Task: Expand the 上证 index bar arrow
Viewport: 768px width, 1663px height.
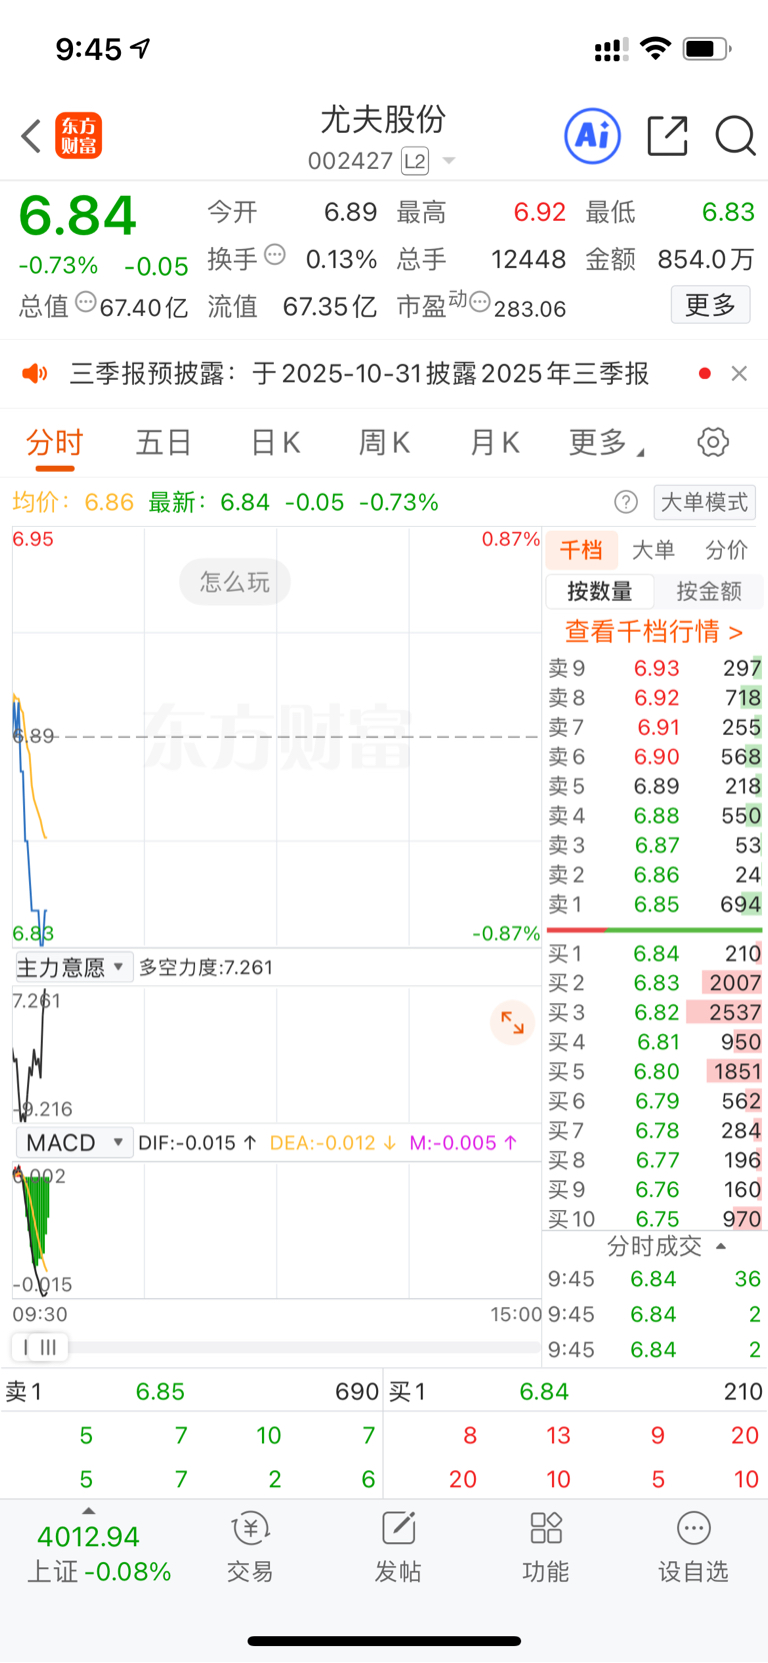Action: coord(89,1511)
